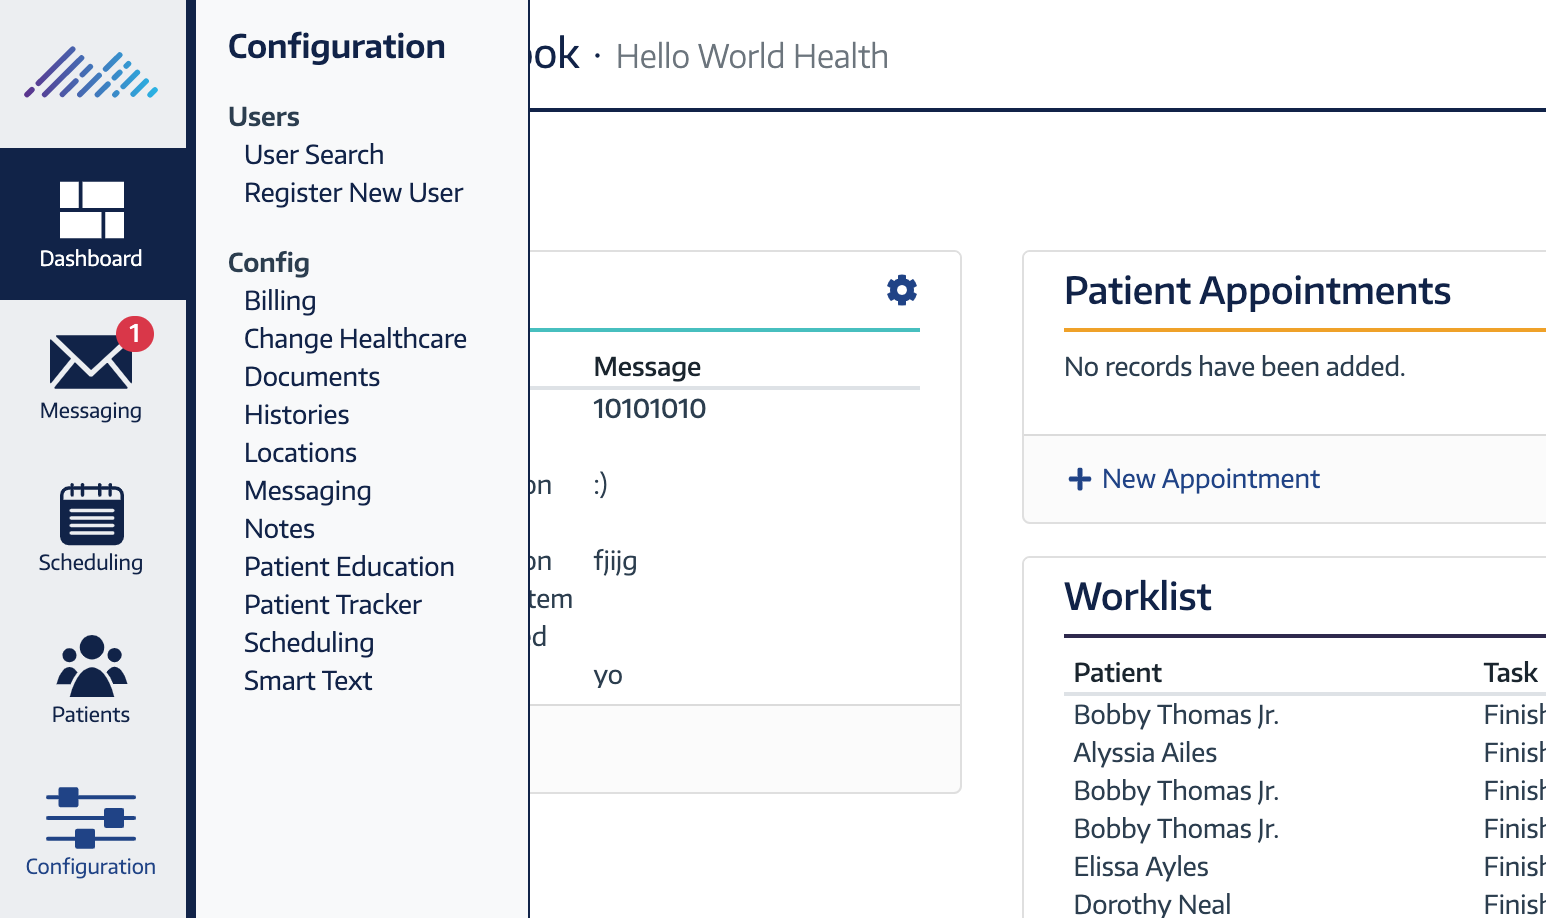Click the No records have been added text
This screenshot has width=1546, height=918.
(x=1235, y=367)
